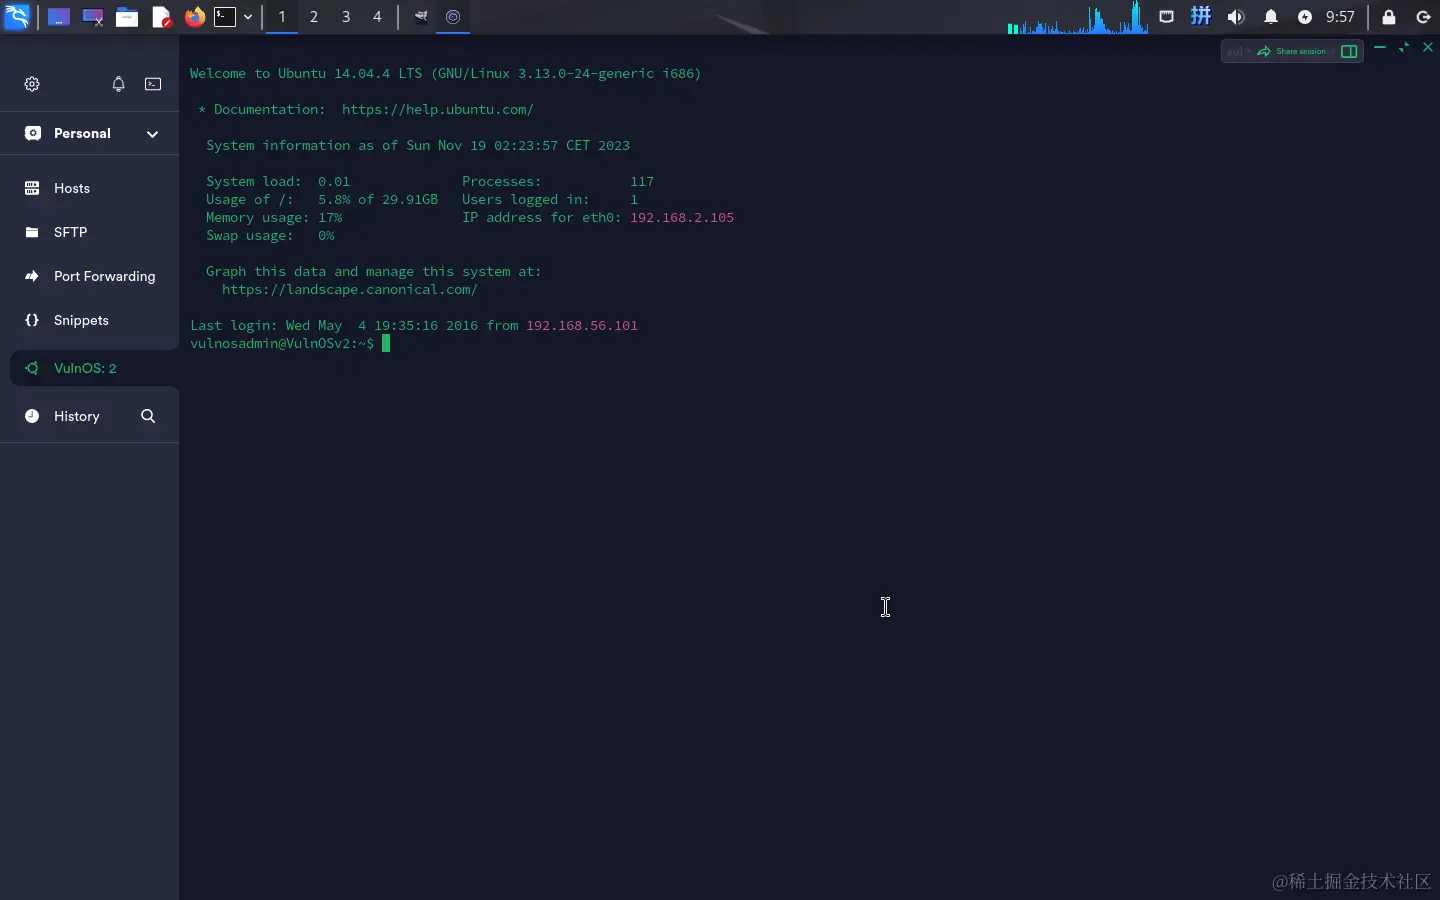Click Share session button
The width and height of the screenshot is (1440, 900).
[x=1292, y=51]
